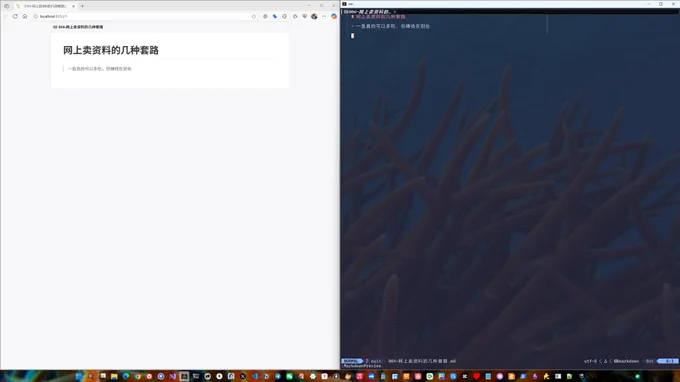
Task: Open the browser profile avatar
Action: click(x=314, y=16)
